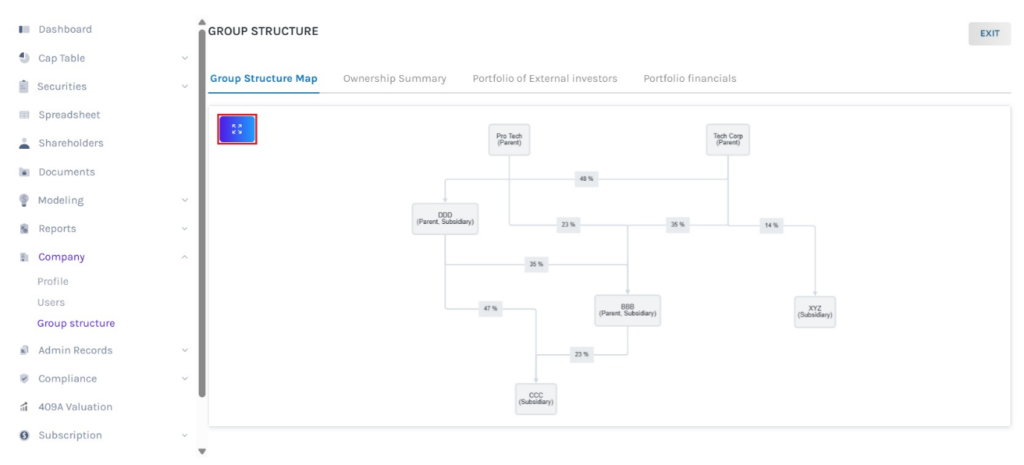Select the BBB node in structure map
1024x465 pixels.
(x=627, y=310)
